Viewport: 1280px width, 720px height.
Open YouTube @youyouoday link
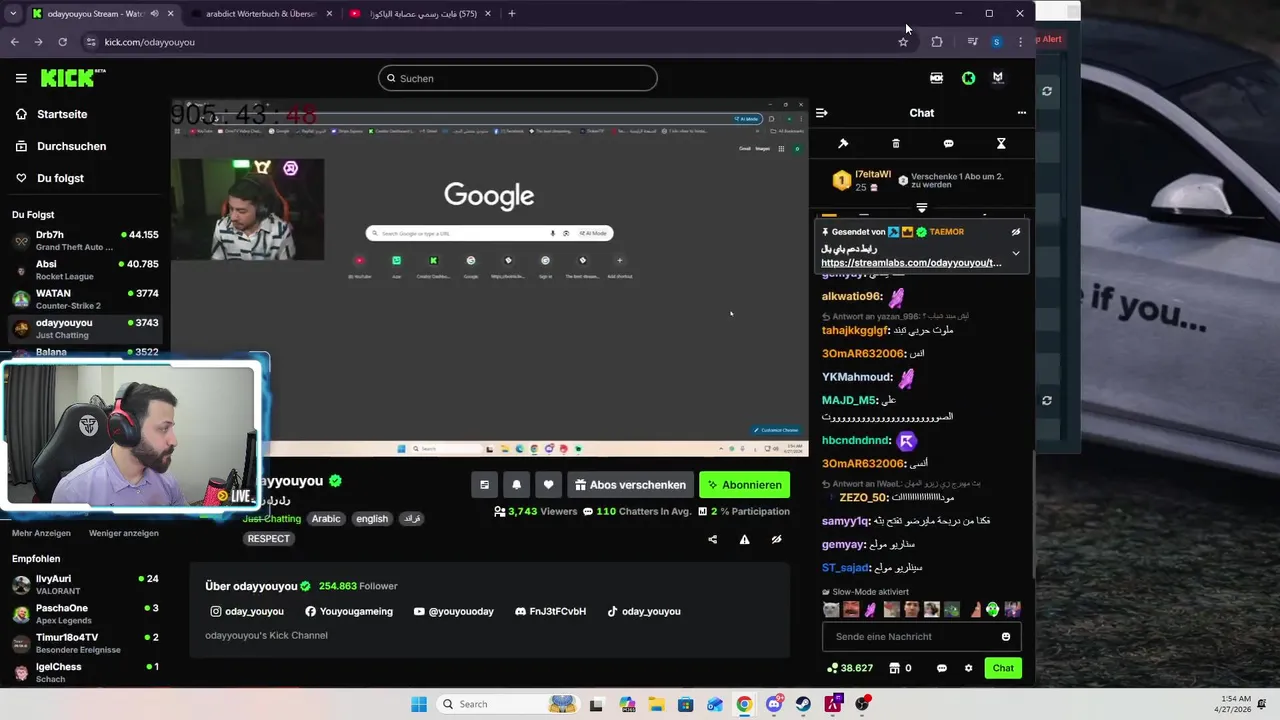[454, 611]
